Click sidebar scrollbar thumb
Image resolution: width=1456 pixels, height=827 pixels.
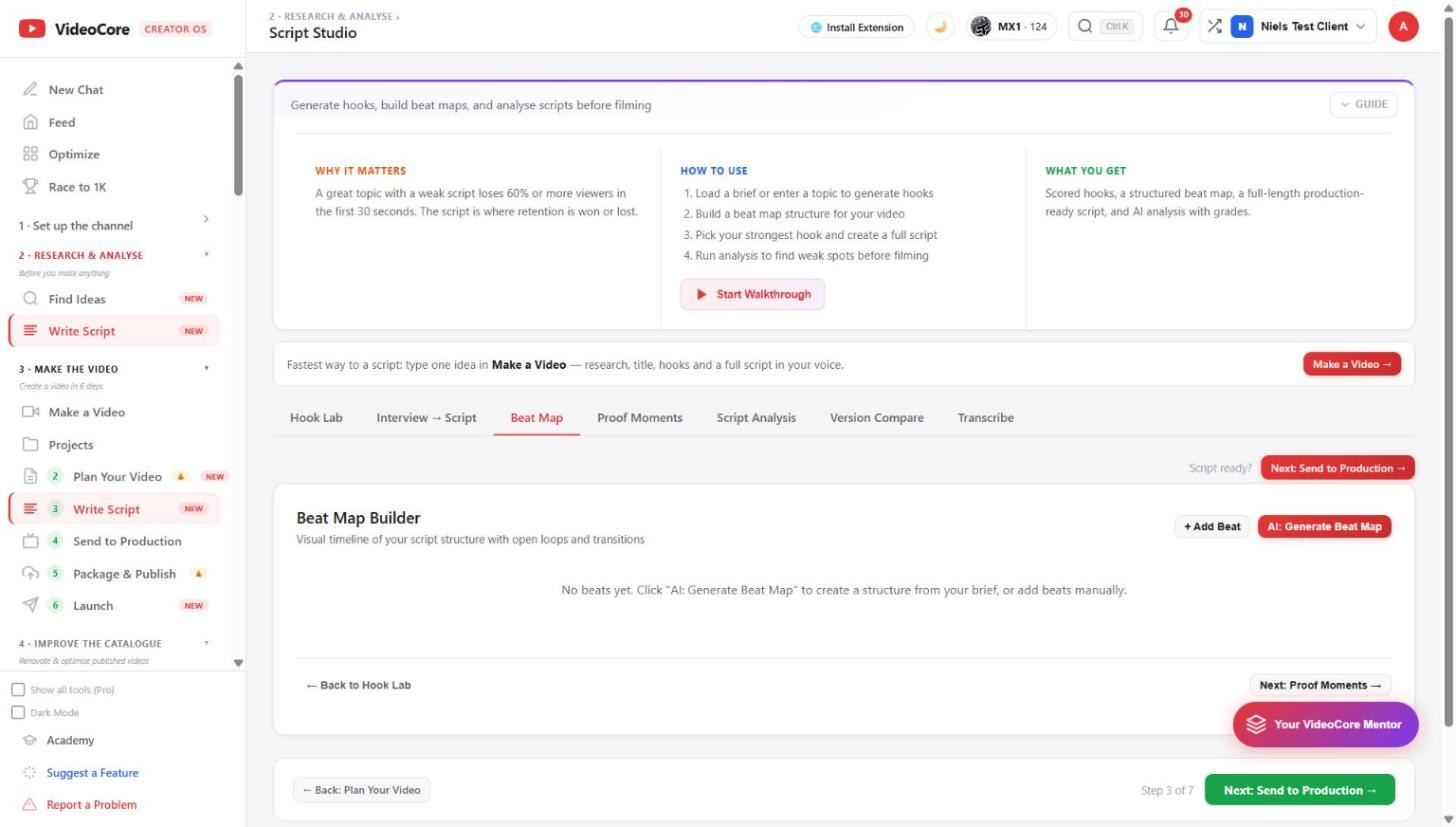238,135
